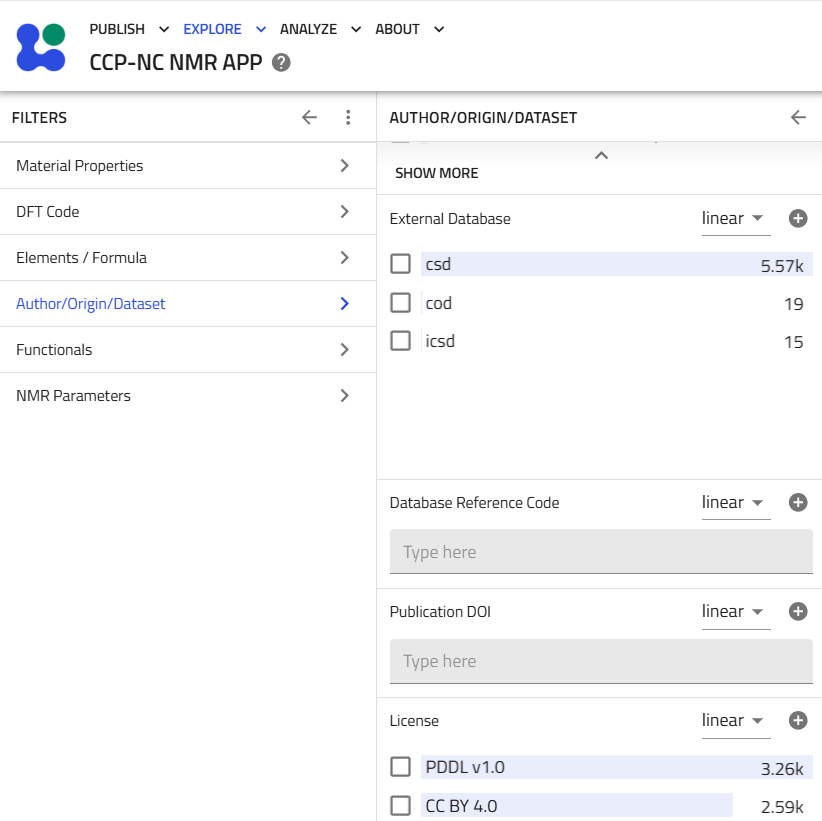Screen dimensions: 822x821
Task: Click the CC BY 4.0 count 2.59k
Action: pyautogui.click(x=782, y=807)
